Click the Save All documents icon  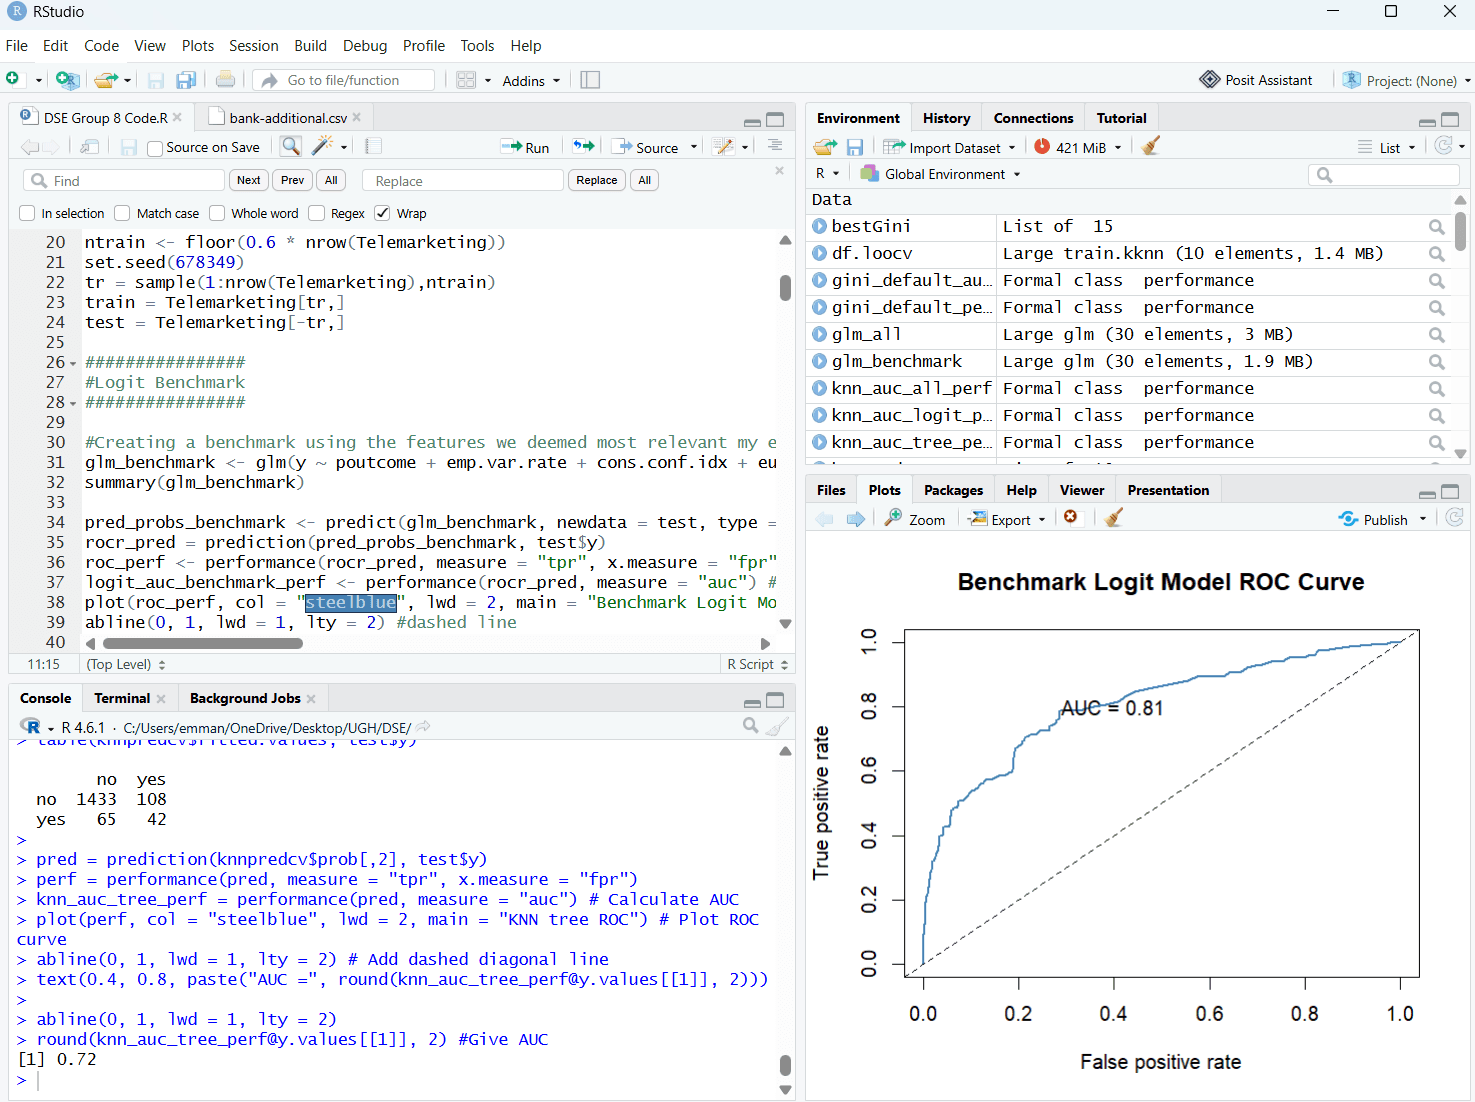186,80
